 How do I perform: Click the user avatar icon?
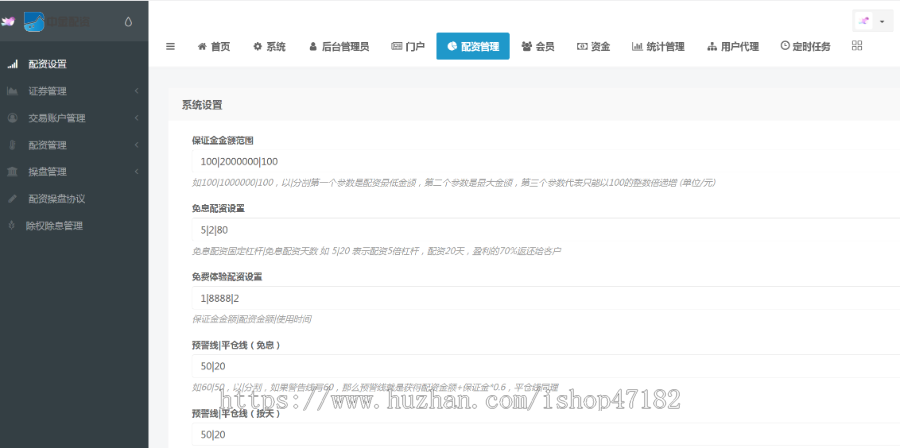click(x=864, y=21)
